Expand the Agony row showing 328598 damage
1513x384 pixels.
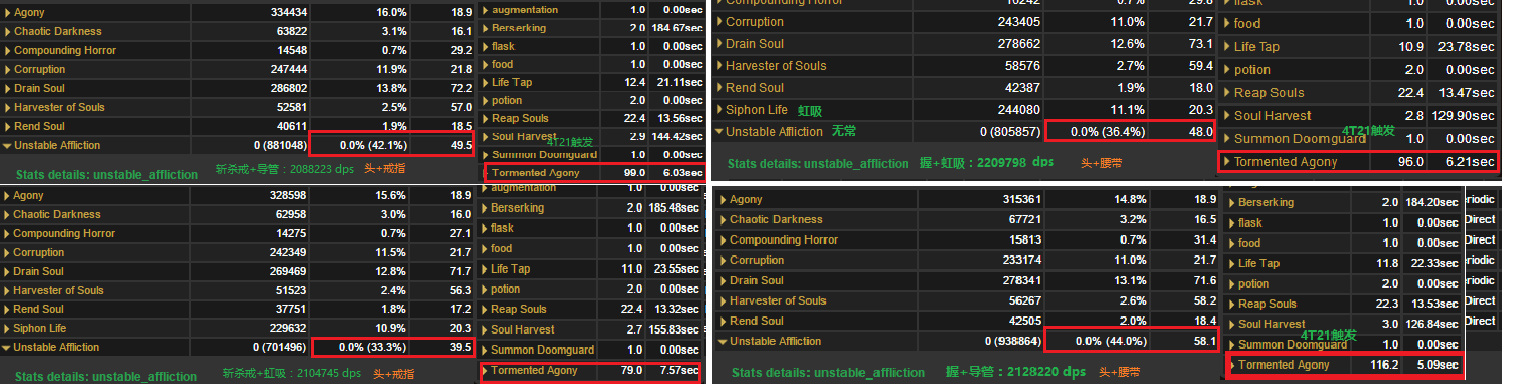point(7,195)
